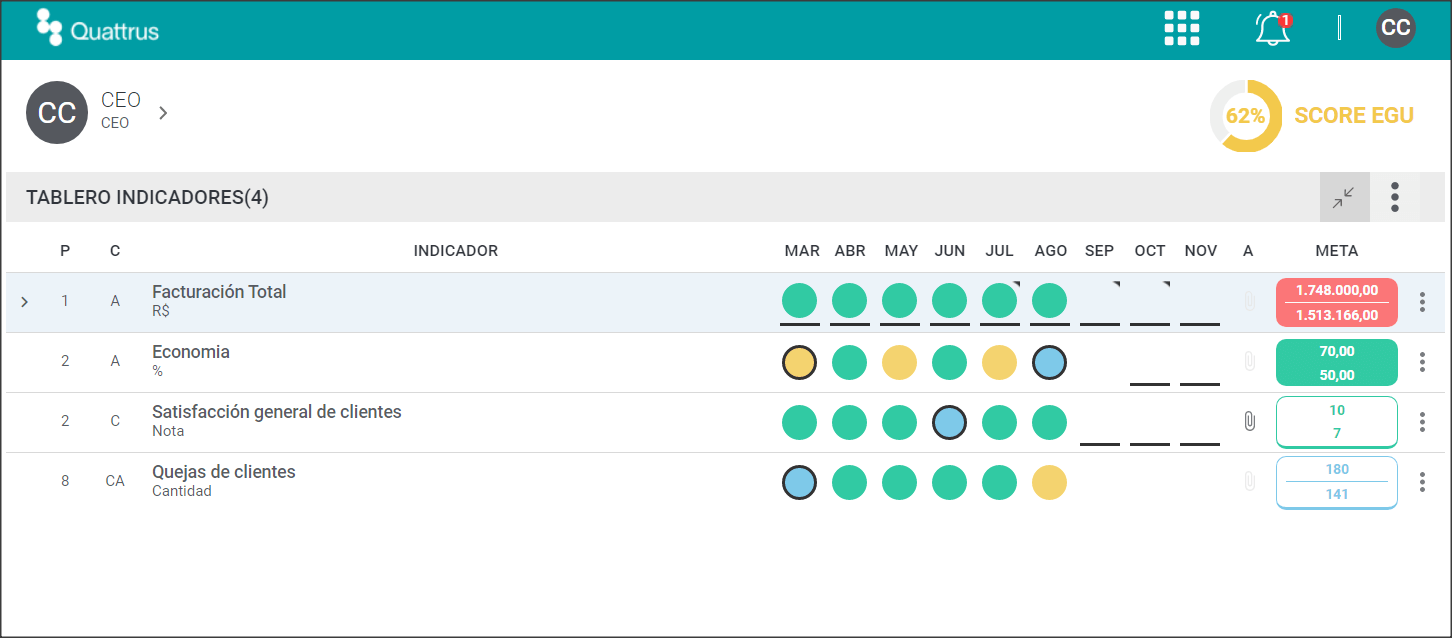
Task: Click the TABLERO INDICADORES(4) title
Action: (147, 197)
